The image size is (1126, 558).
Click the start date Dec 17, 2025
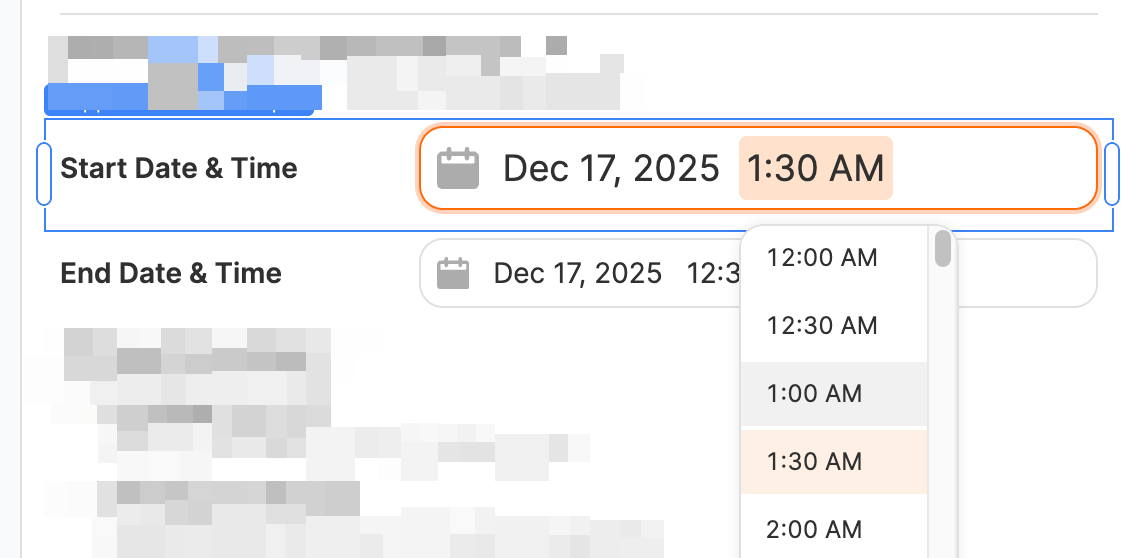pyautogui.click(x=611, y=169)
